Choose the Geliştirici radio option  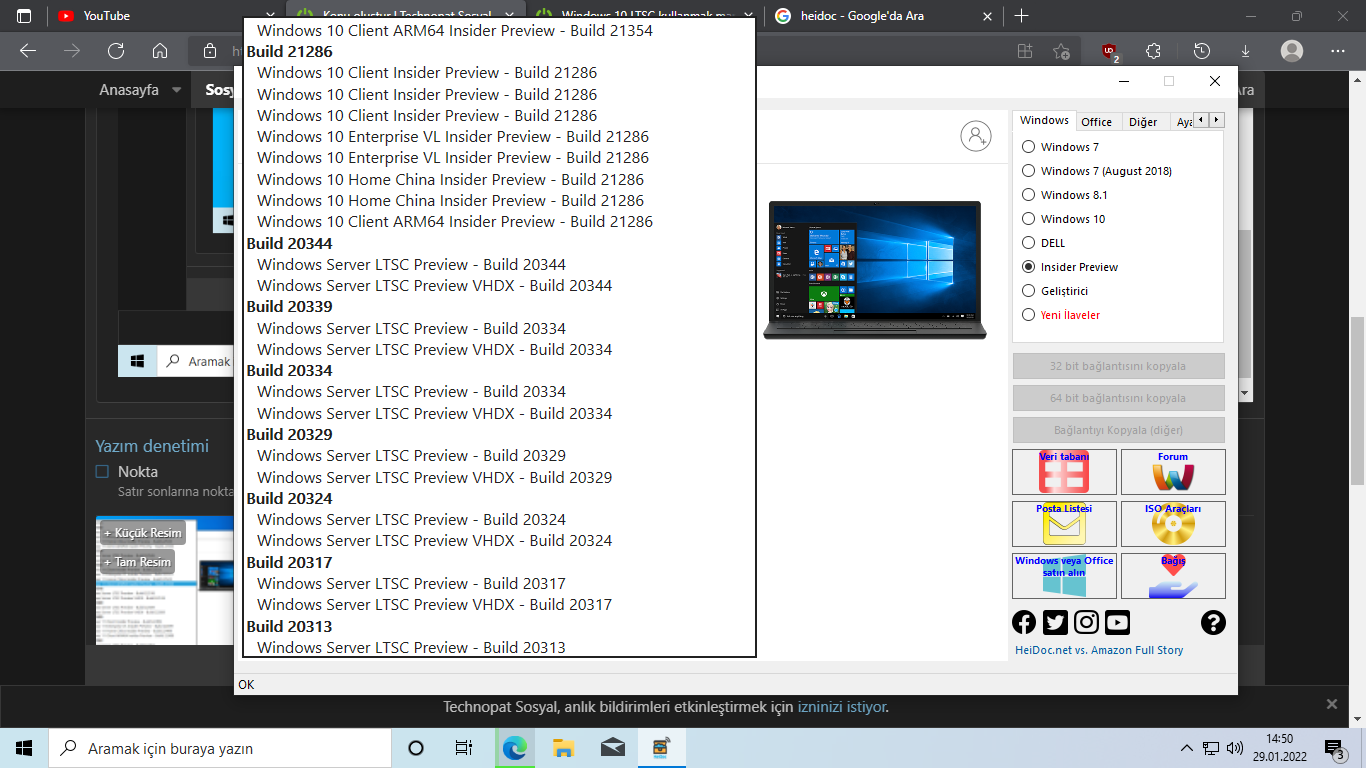(1028, 291)
